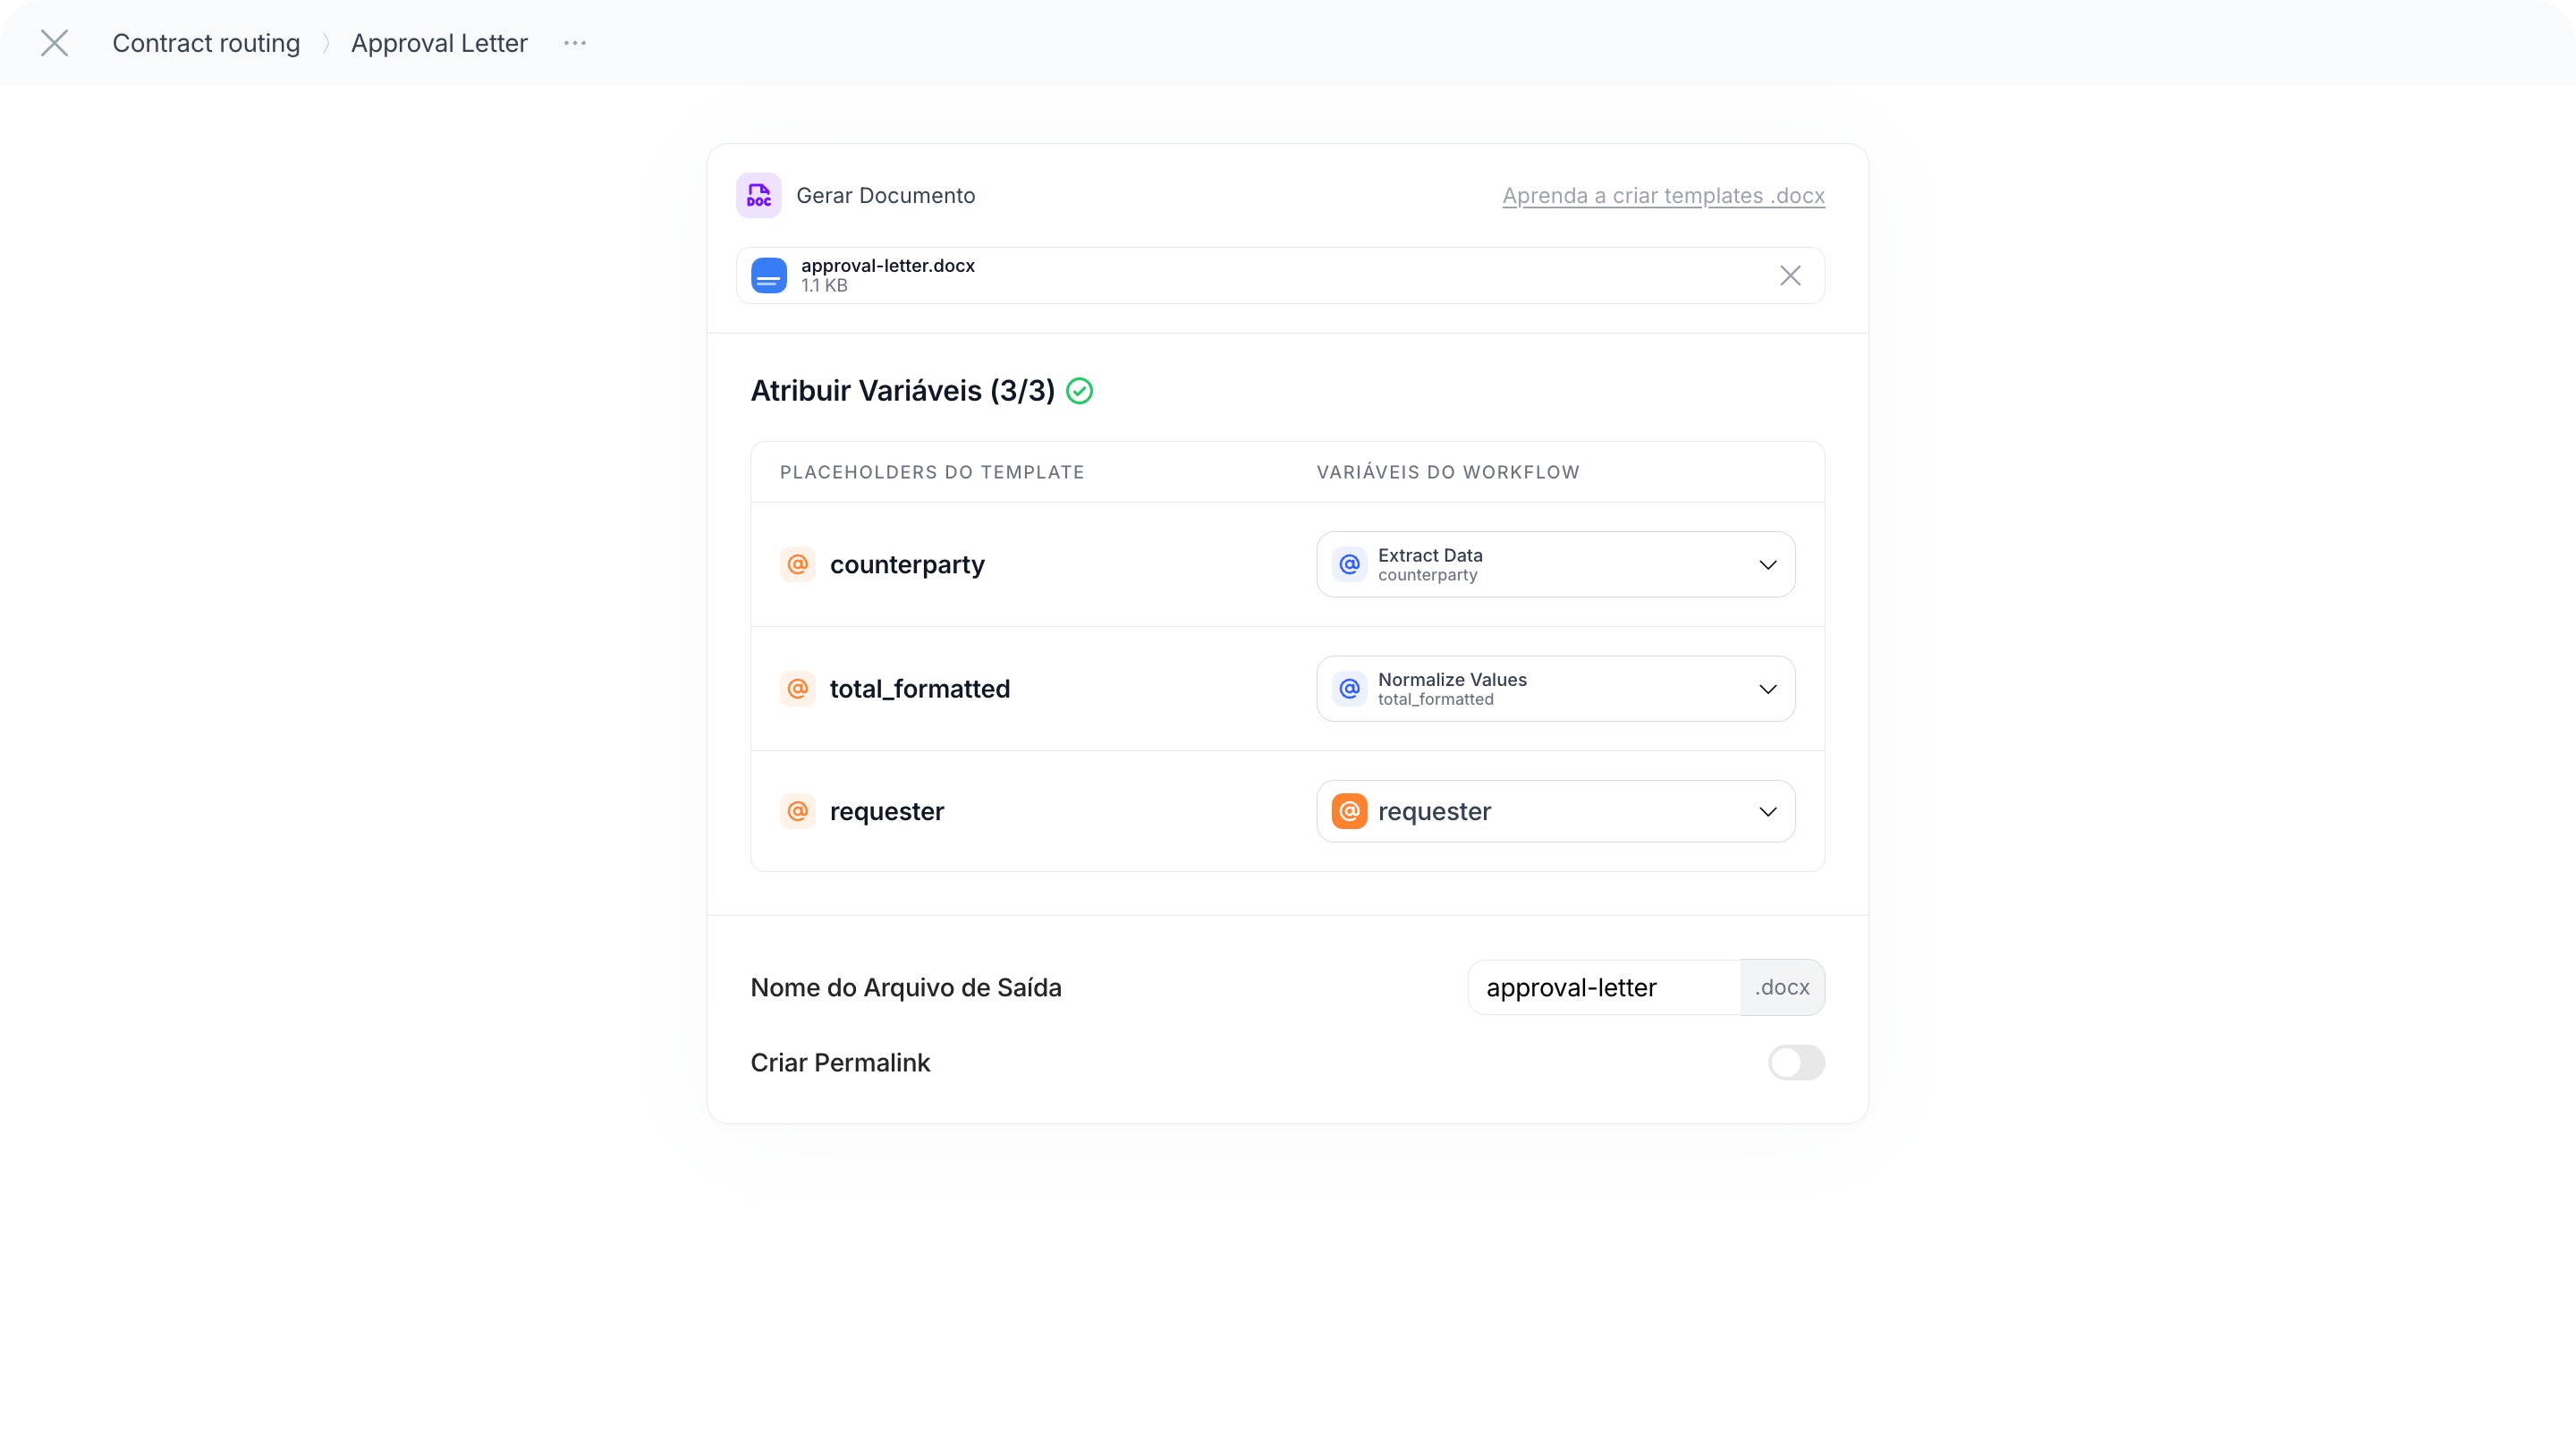The height and width of the screenshot is (1431, 2576).
Task: Go to Contract routing breadcrumb
Action: point(206,43)
